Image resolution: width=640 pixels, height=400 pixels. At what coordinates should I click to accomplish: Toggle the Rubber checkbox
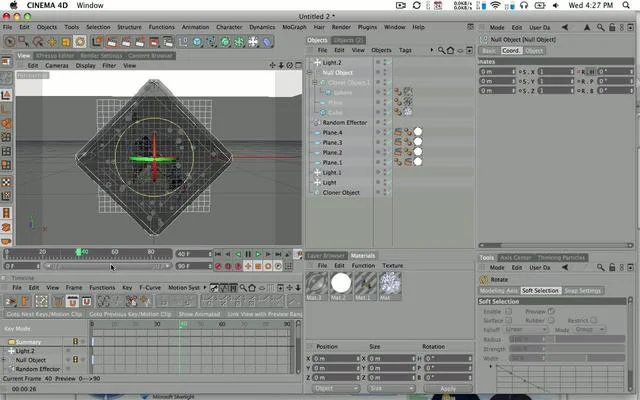[551, 320]
